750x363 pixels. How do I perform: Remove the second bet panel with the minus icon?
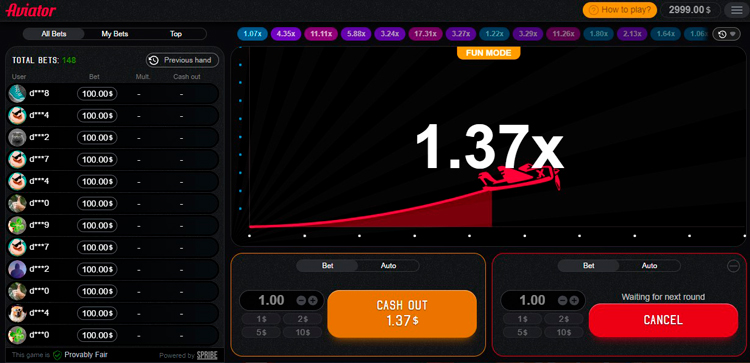(x=733, y=266)
